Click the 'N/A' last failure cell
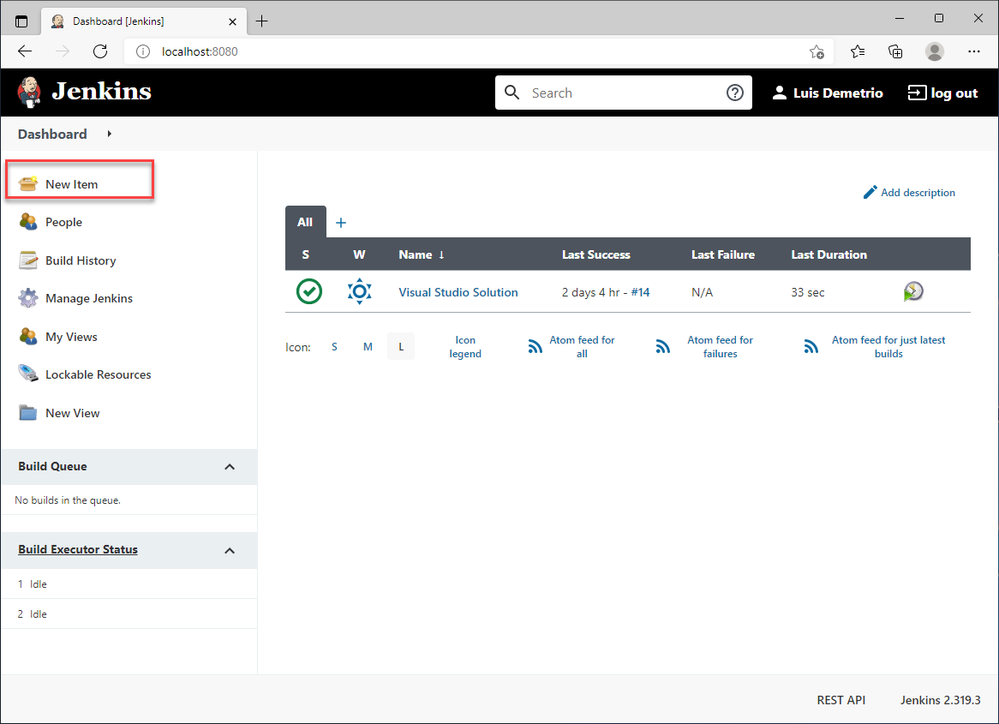This screenshot has height=724, width=999. (x=701, y=293)
